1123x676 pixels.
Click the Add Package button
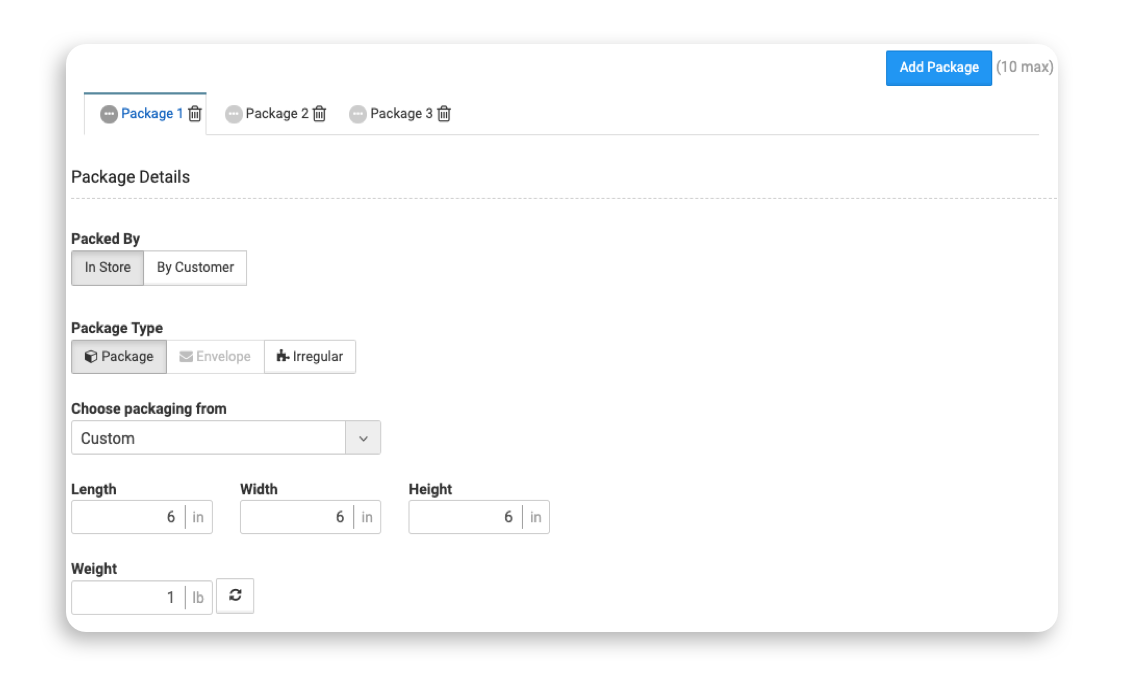(939, 68)
